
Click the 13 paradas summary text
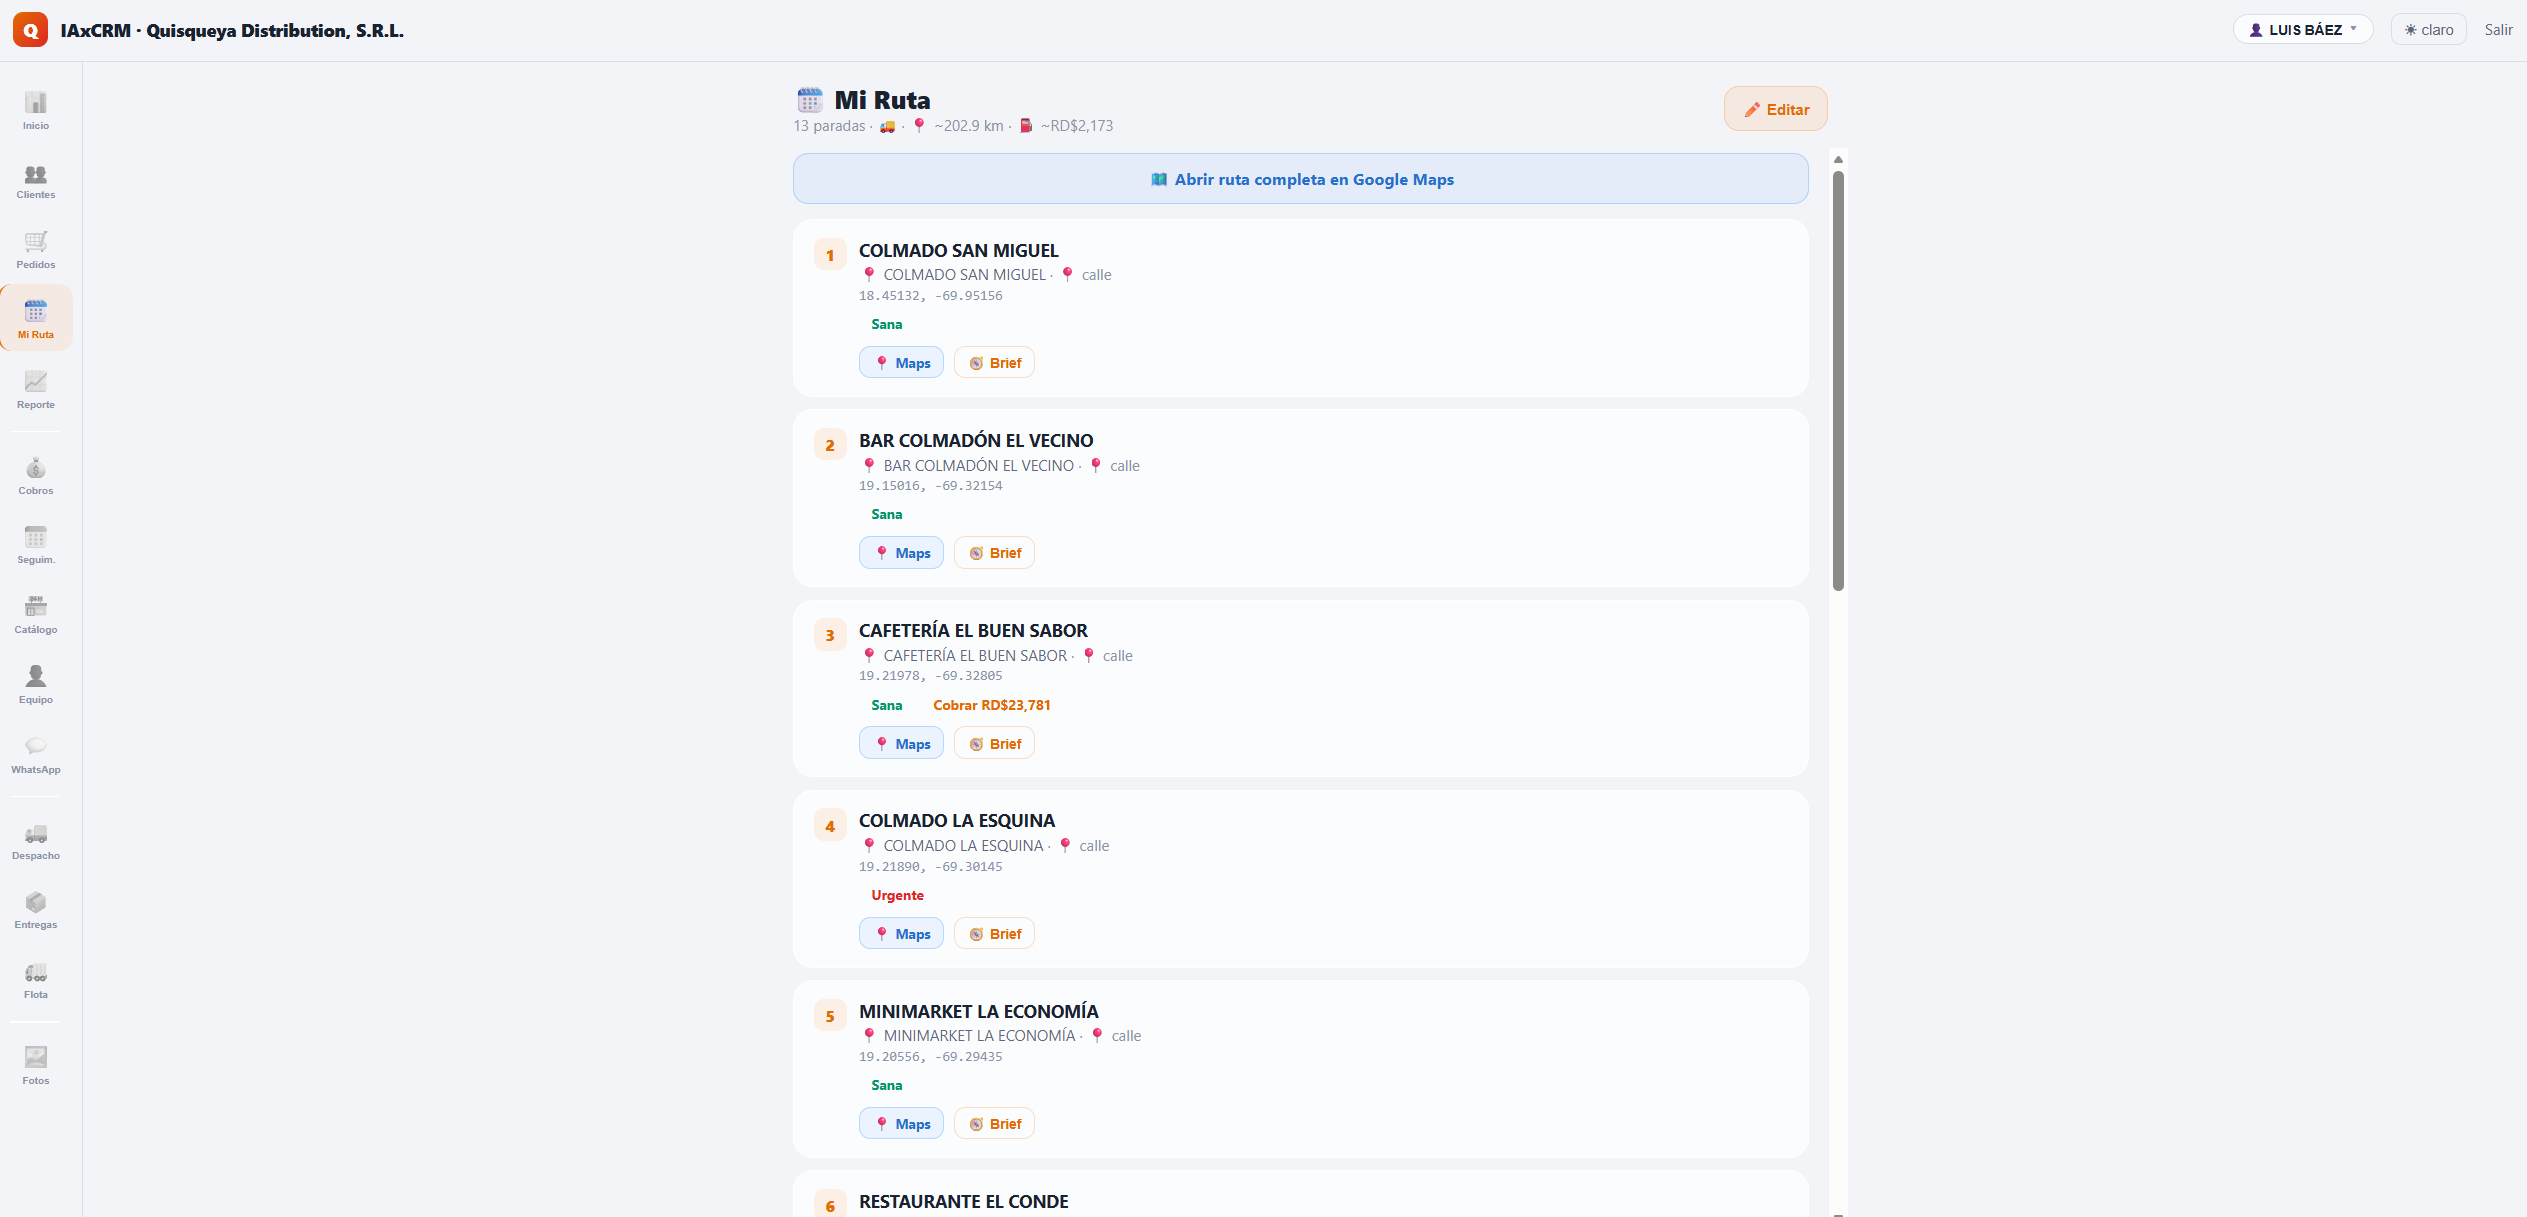point(829,126)
